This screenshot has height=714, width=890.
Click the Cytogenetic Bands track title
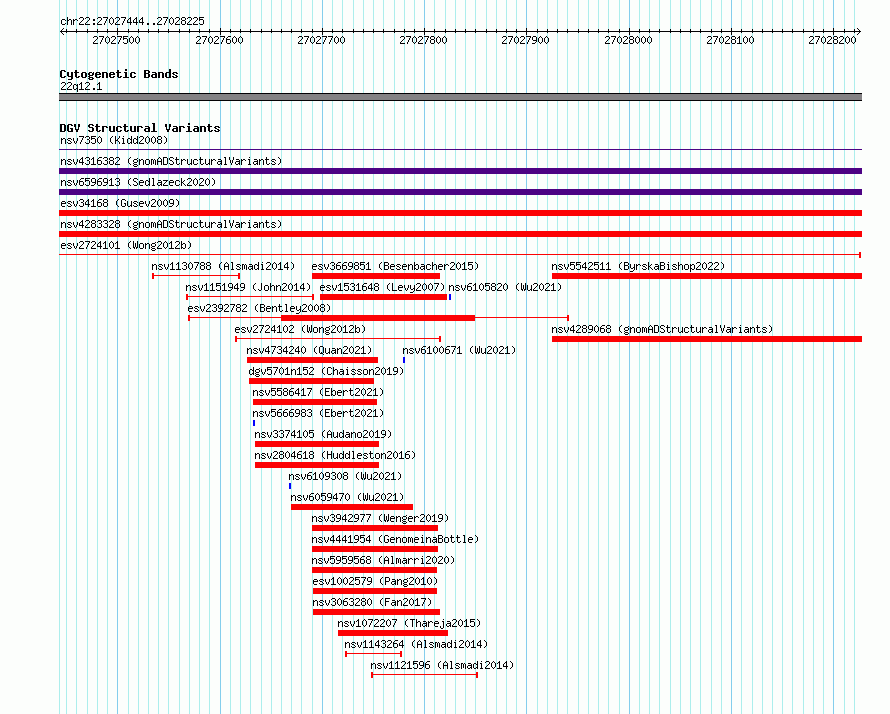tap(119, 74)
